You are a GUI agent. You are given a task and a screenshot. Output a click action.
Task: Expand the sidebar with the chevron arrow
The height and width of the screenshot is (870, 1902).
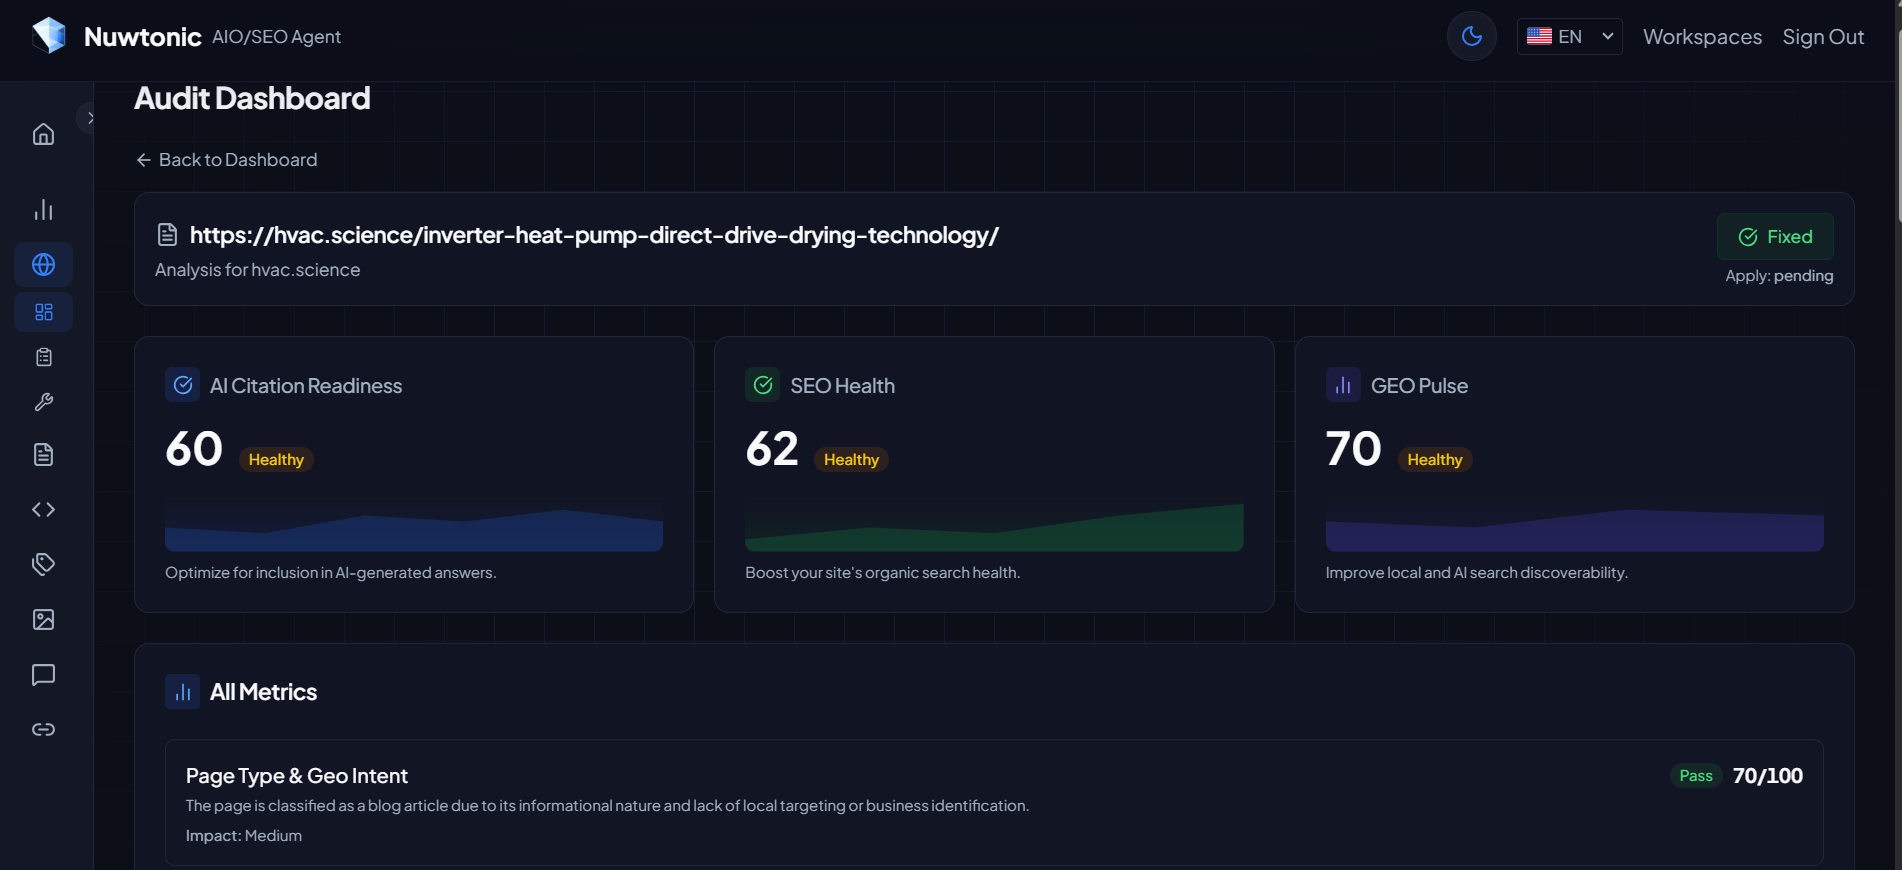(x=89, y=118)
